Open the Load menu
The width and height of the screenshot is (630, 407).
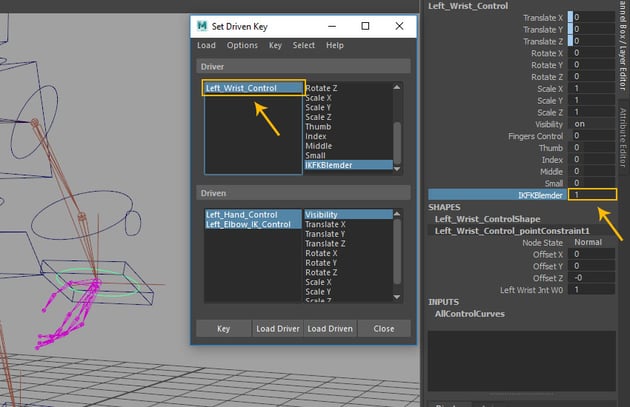[x=206, y=45]
